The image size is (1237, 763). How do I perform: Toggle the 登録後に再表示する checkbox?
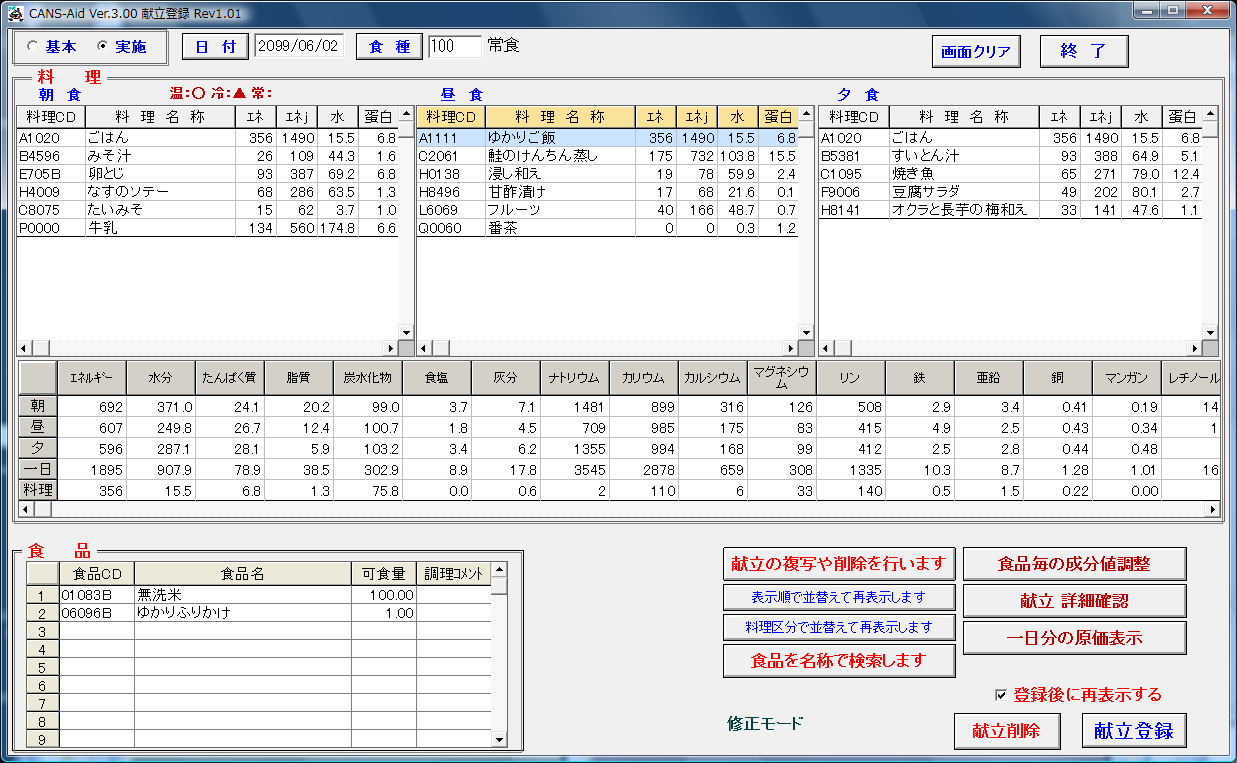[x=1001, y=695]
